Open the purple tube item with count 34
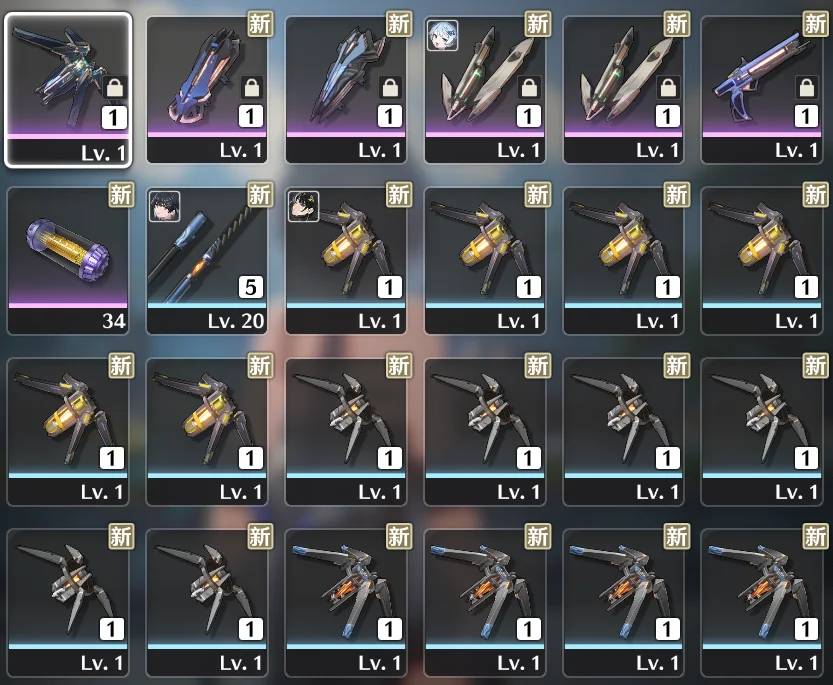The image size is (833, 685). point(68,260)
